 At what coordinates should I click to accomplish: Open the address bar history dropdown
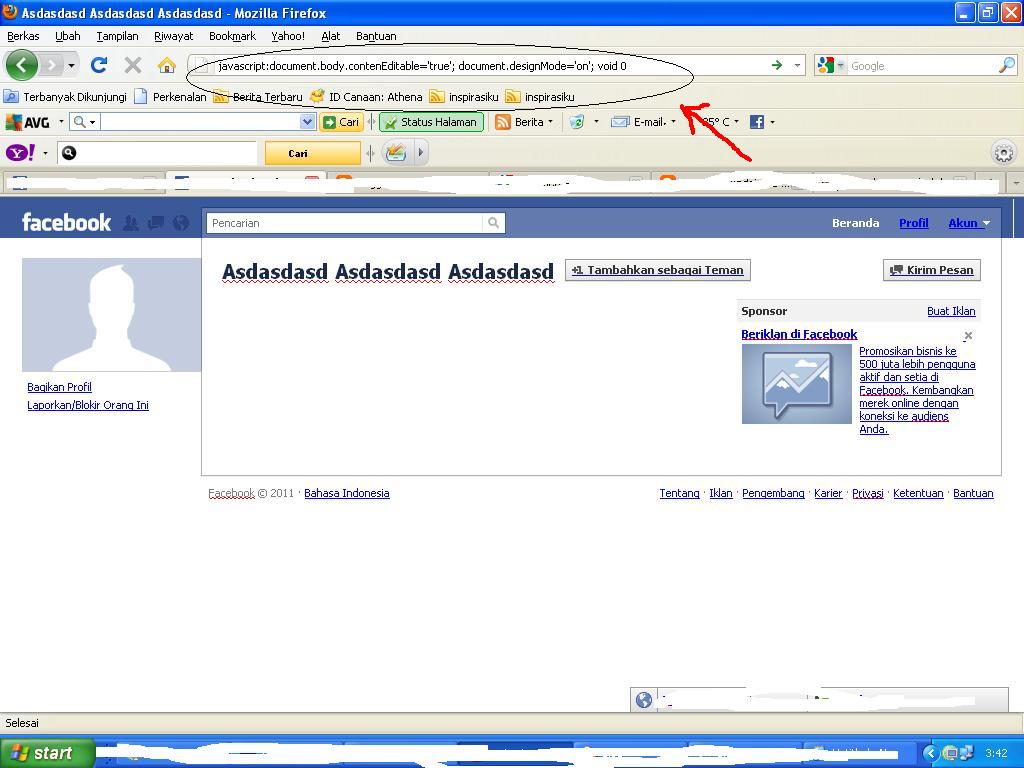coord(797,65)
